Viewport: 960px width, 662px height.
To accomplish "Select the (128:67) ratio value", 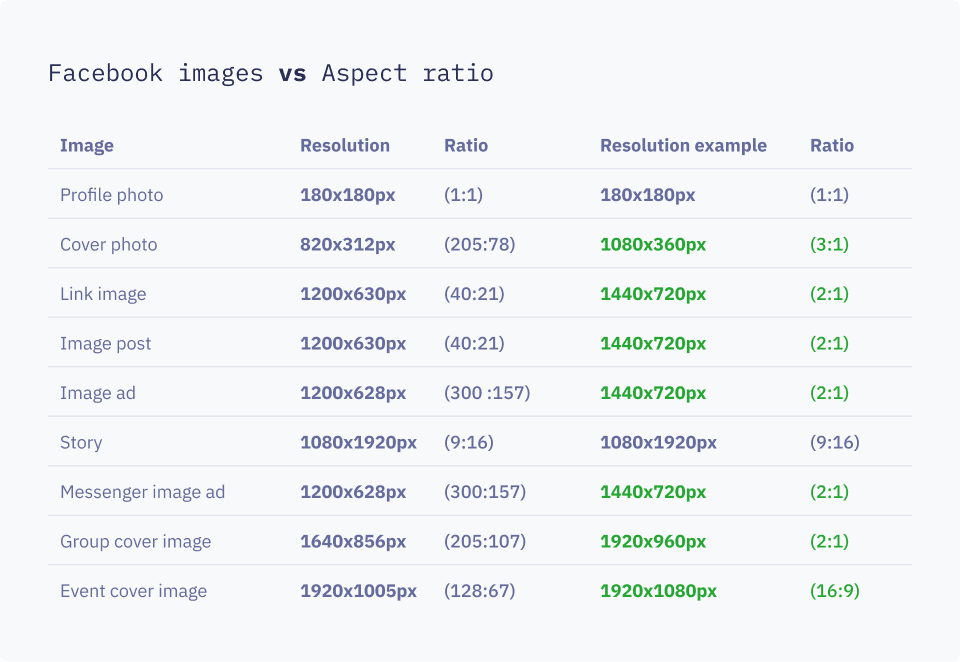I will pyautogui.click(x=479, y=591).
